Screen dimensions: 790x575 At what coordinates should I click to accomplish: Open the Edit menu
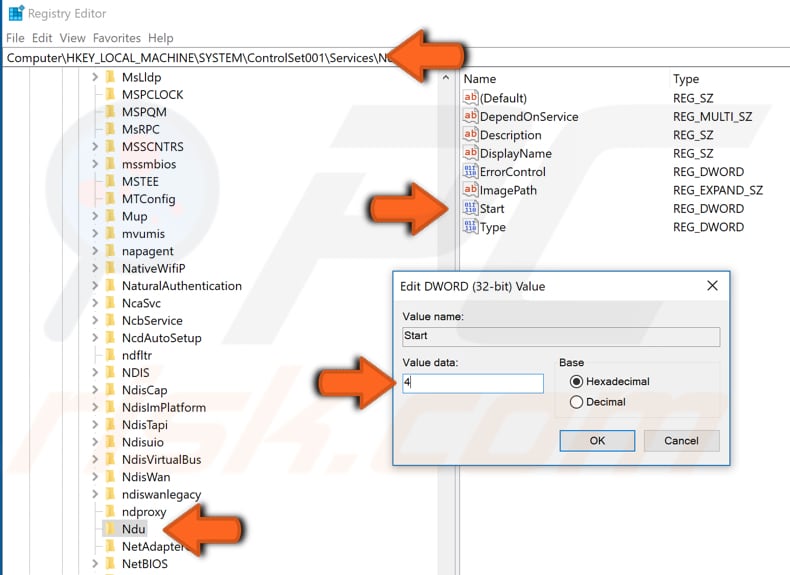42,38
